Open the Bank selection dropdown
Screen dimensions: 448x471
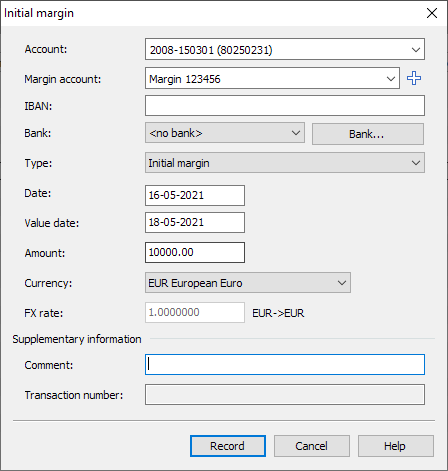tap(225, 133)
